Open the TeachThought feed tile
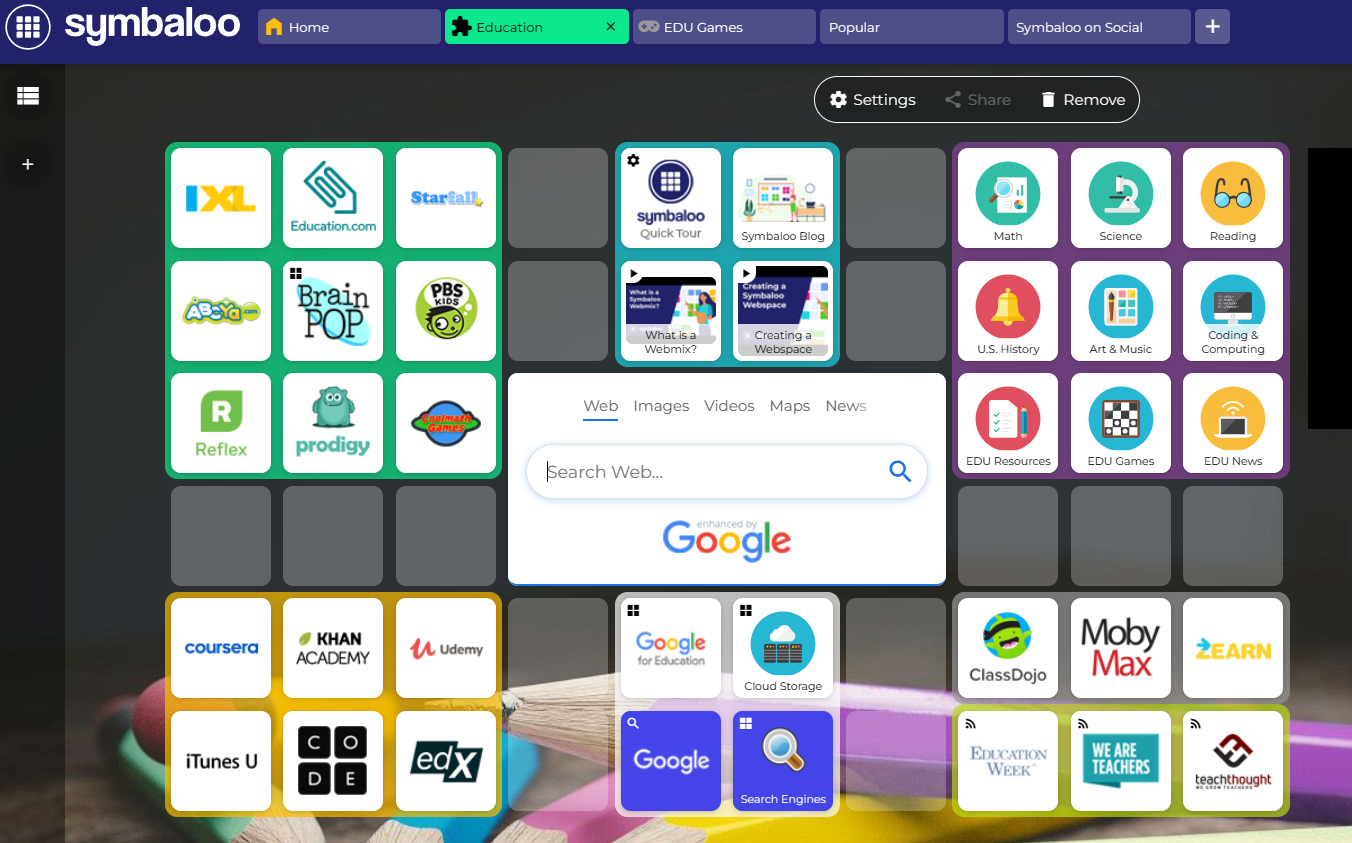1352x843 pixels. (x=1233, y=761)
